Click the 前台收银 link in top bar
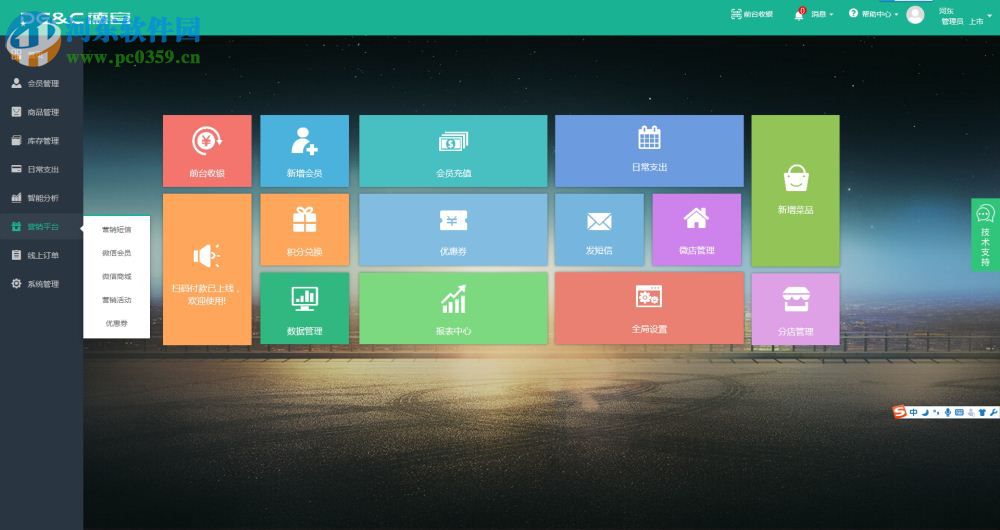 pos(752,14)
